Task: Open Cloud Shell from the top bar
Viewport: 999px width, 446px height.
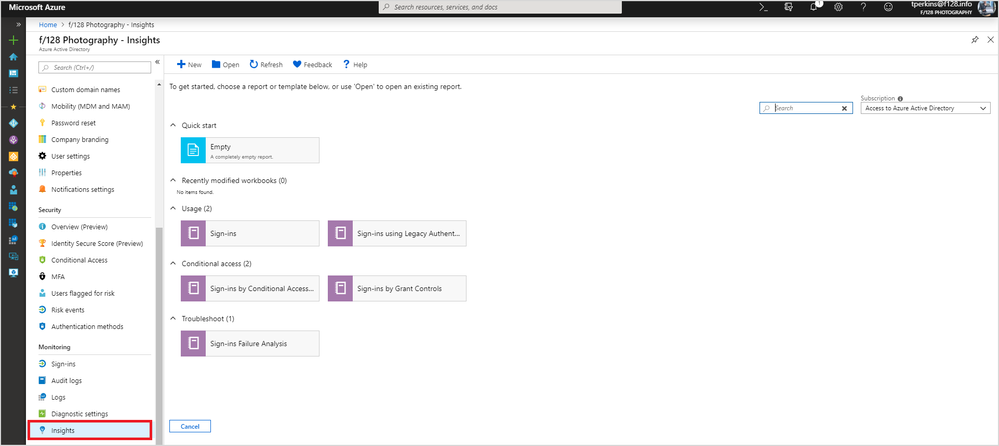Action: pyautogui.click(x=763, y=8)
